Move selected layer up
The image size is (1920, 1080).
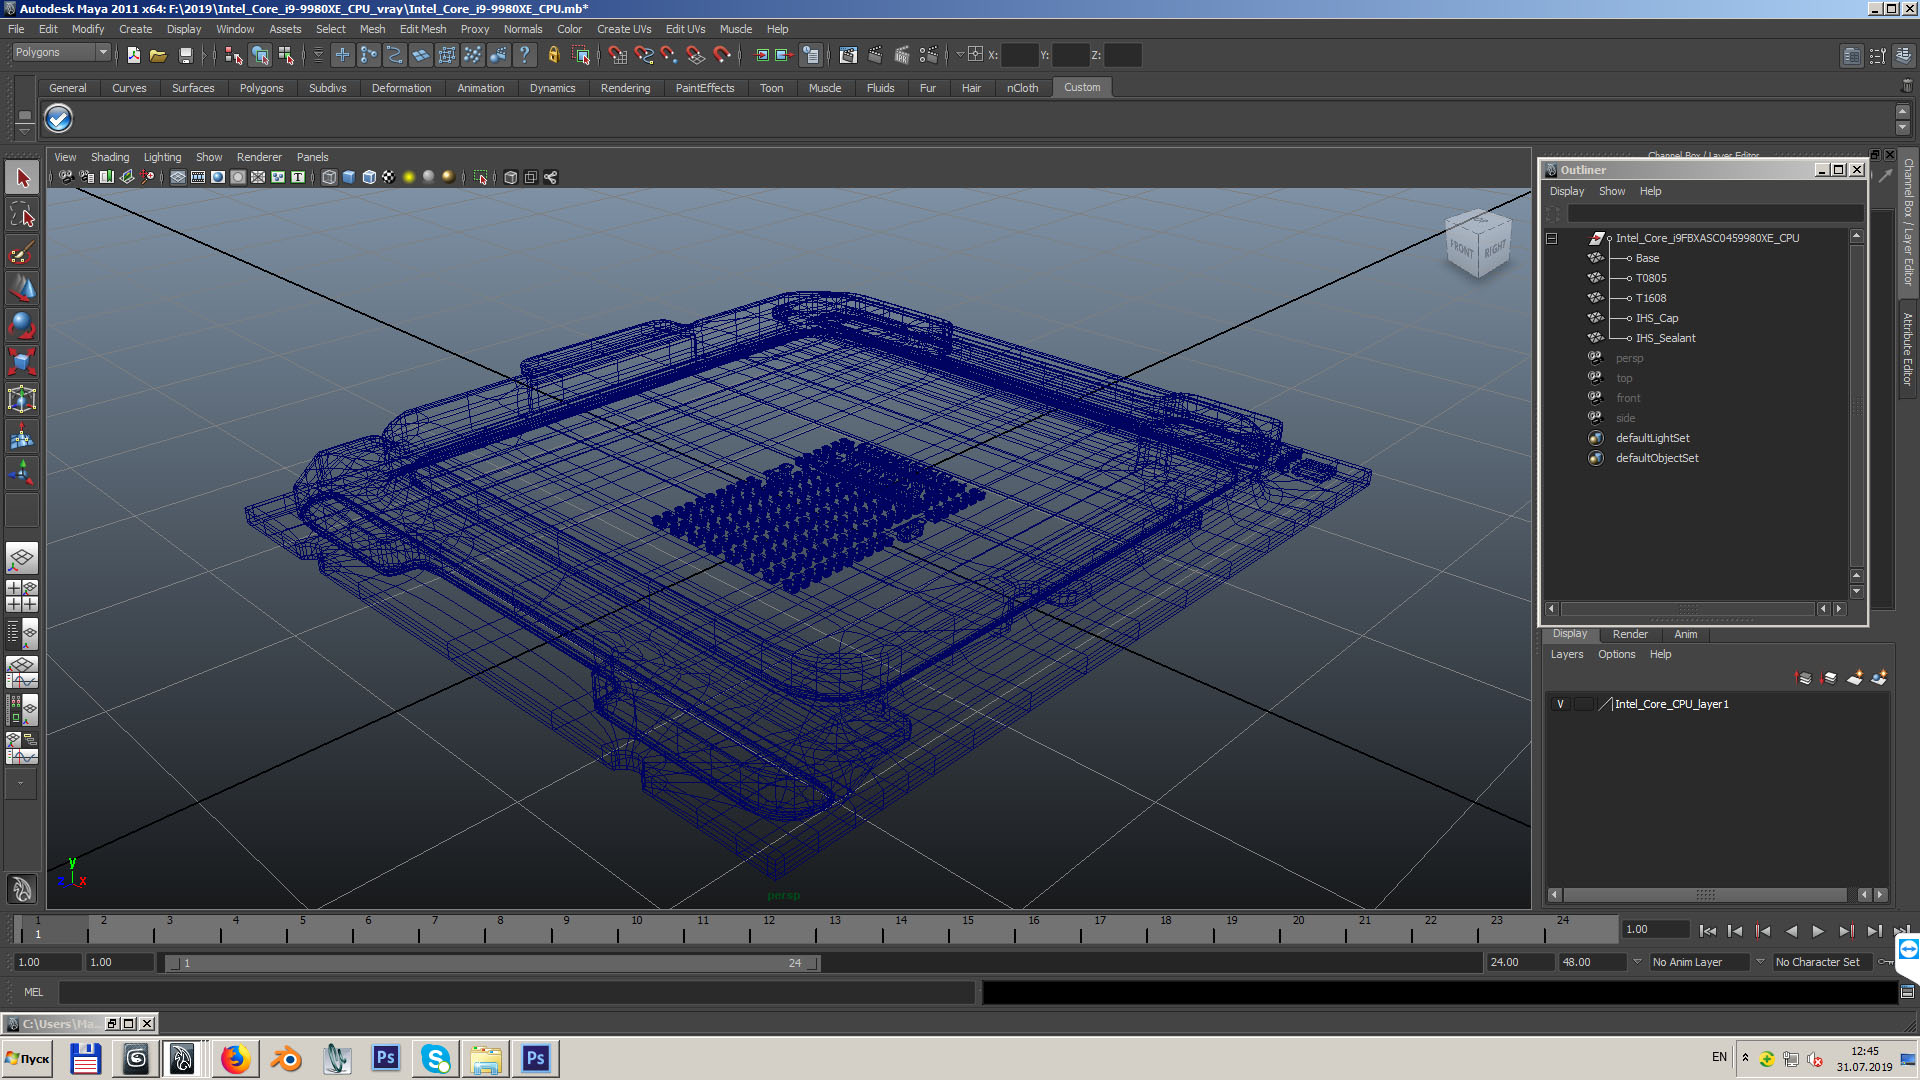[1804, 678]
